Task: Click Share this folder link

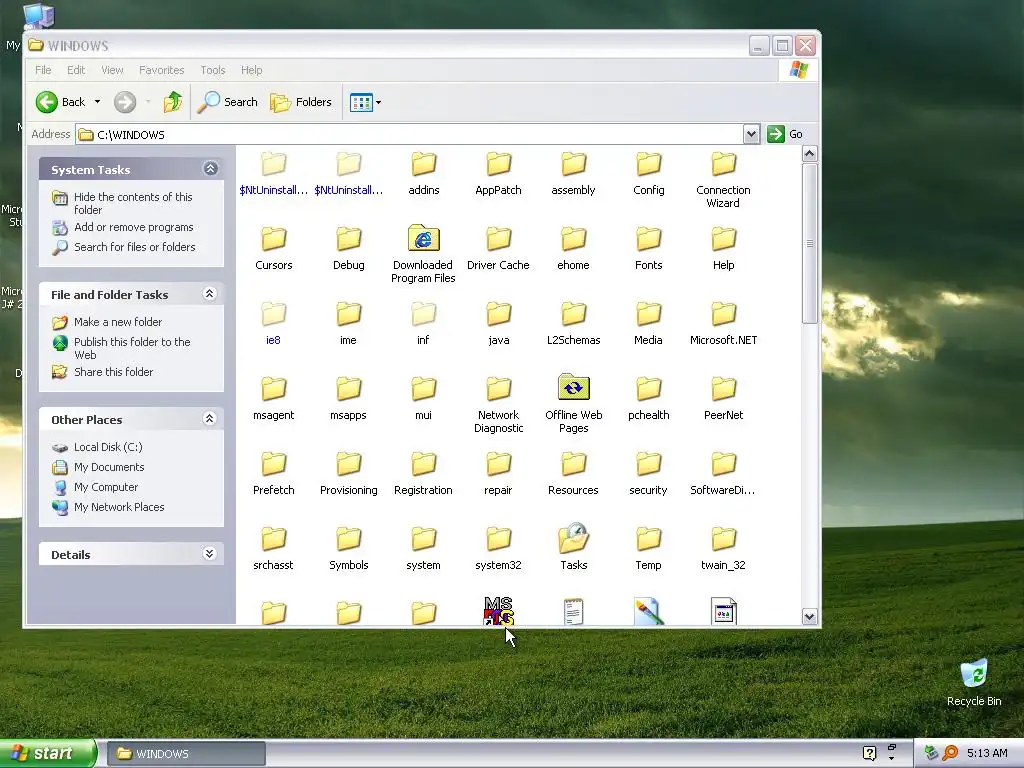Action: click(113, 372)
